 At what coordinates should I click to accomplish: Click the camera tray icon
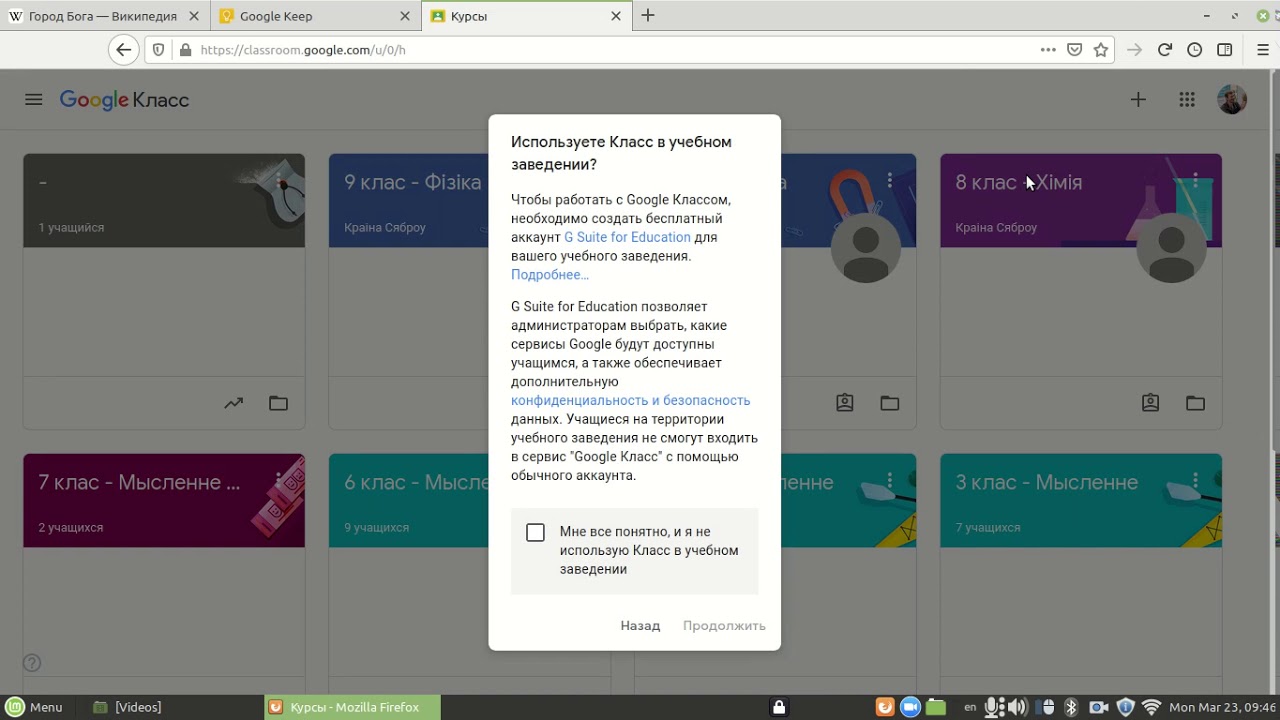1098,707
